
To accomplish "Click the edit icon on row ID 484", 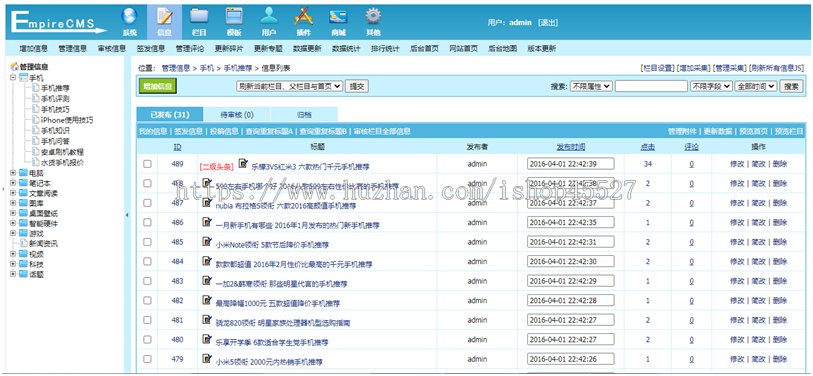I will click(x=207, y=261).
